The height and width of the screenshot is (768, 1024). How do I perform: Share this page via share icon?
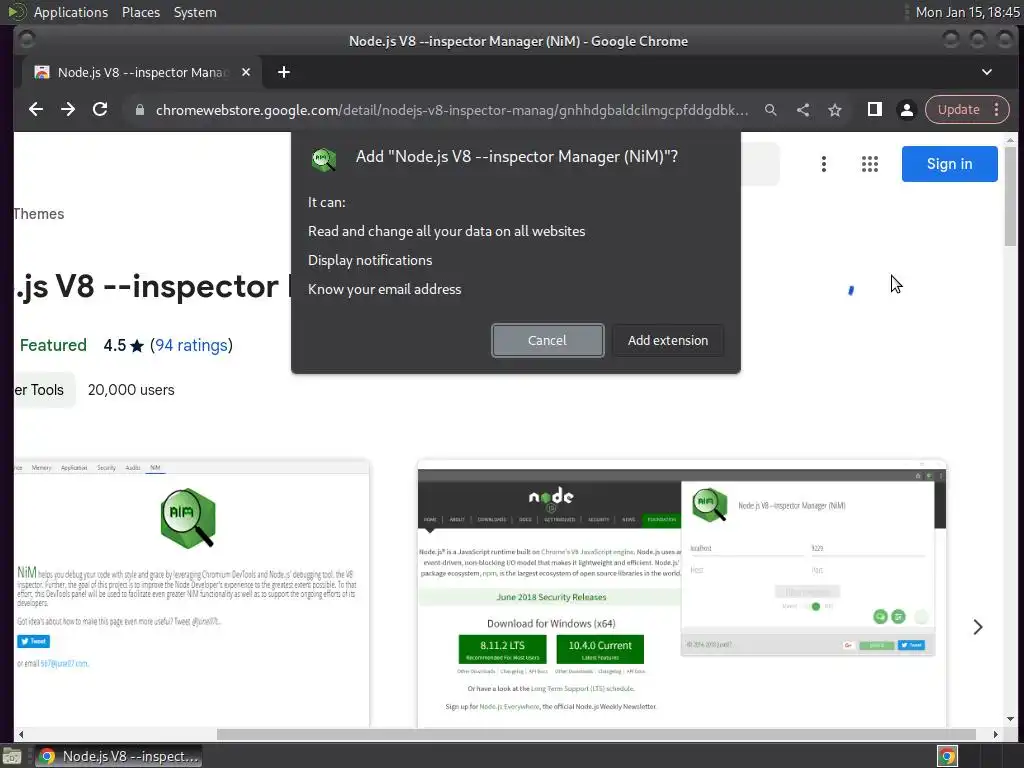point(803,110)
